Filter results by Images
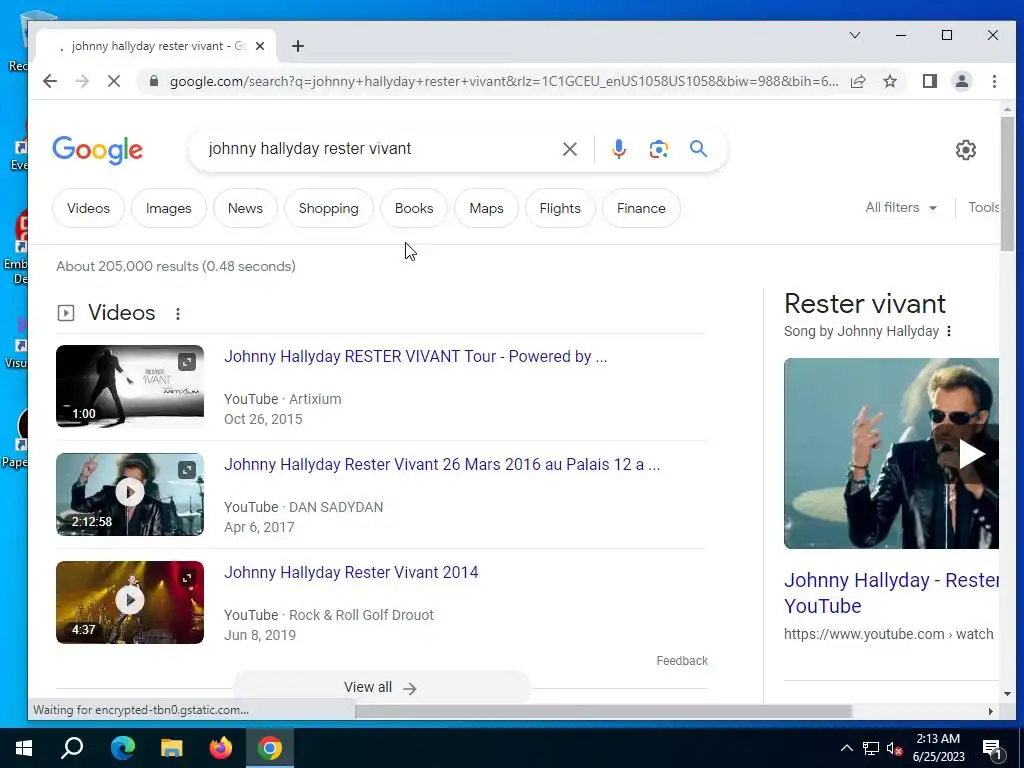The width and height of the screenshot is (1024, 768). coord(168,208)
